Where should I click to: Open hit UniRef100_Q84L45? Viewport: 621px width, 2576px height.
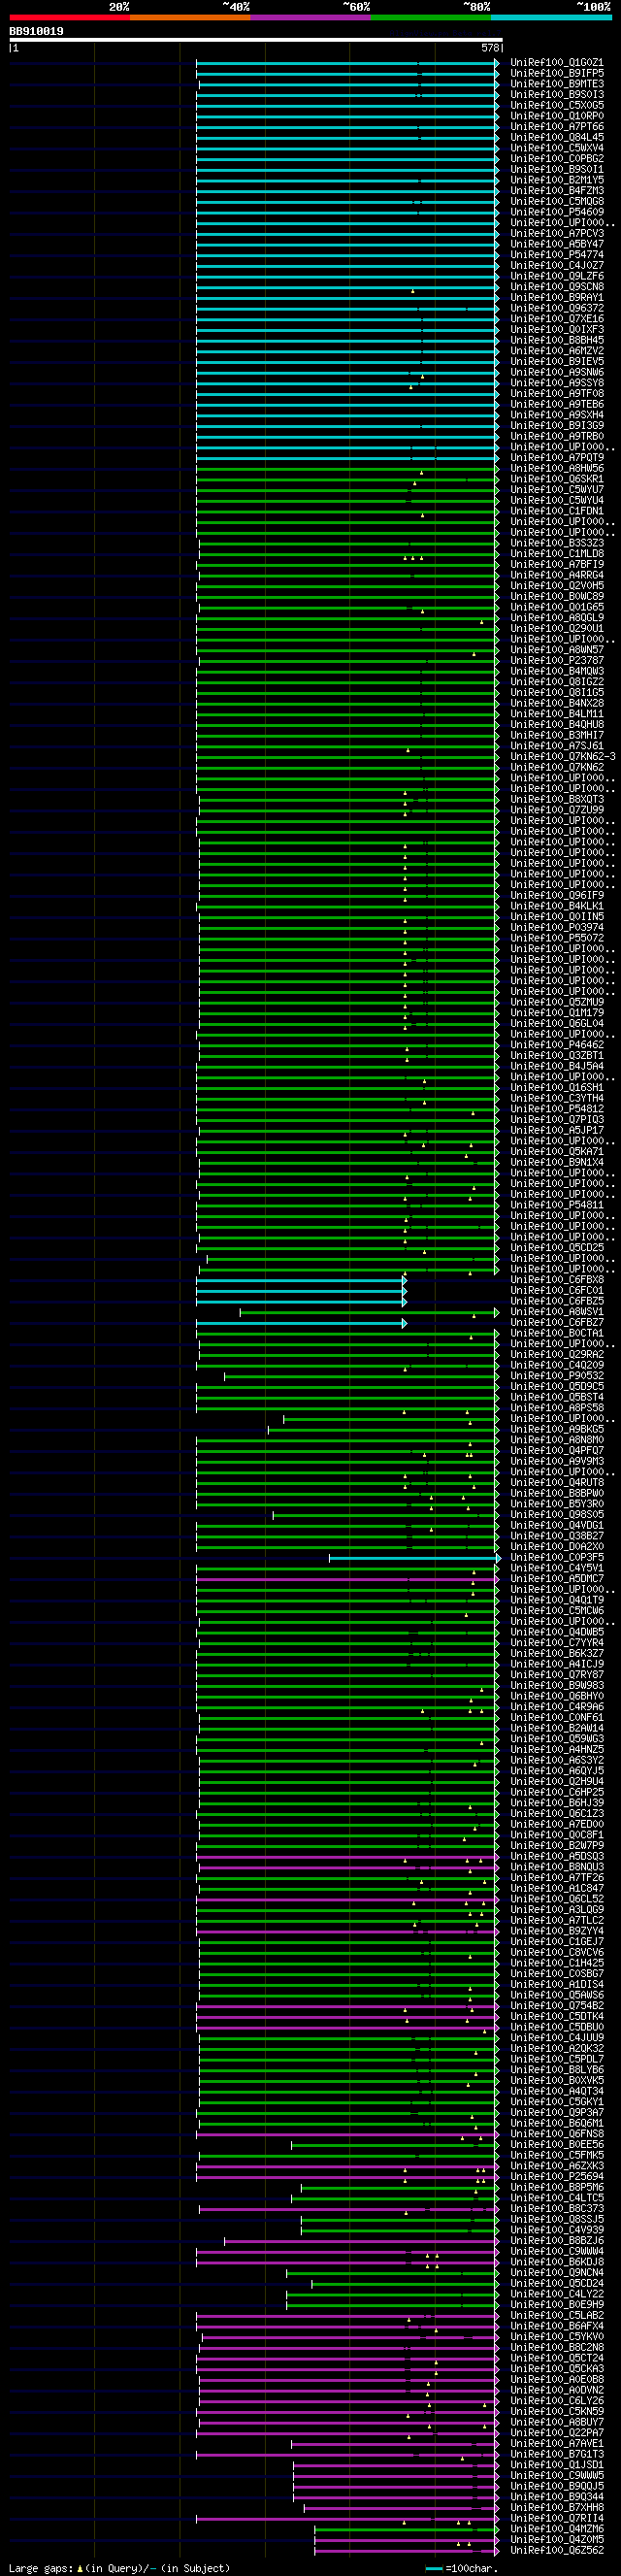(x=557, y=137)
